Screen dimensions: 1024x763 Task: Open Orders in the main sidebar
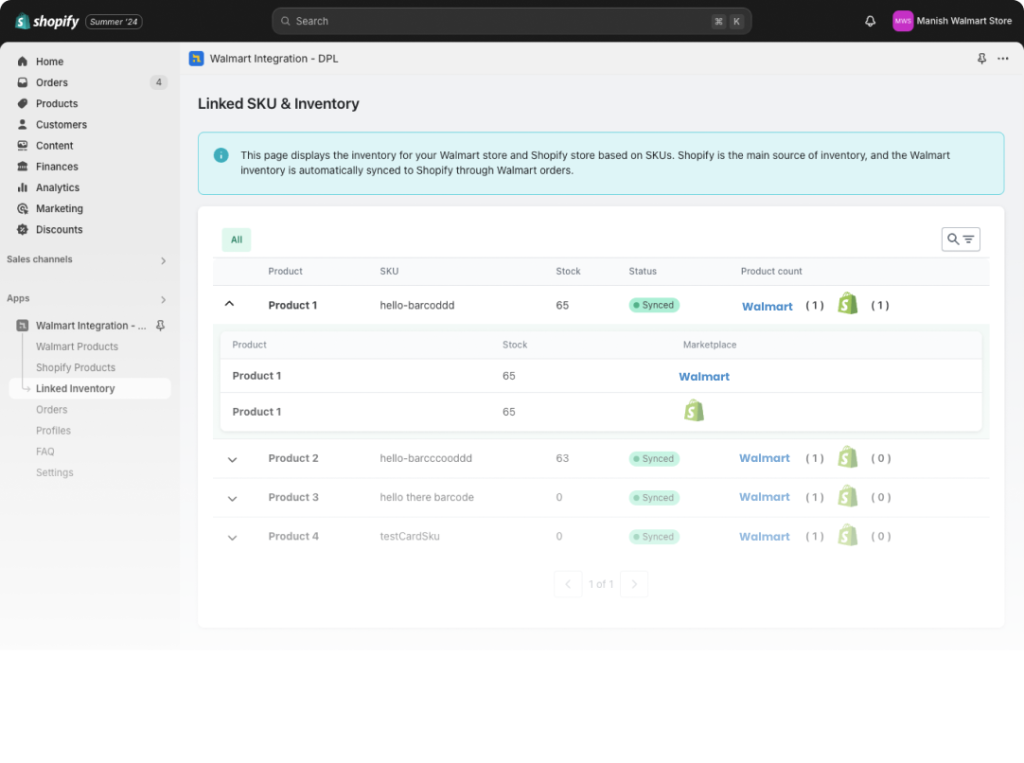pos(52,83)
